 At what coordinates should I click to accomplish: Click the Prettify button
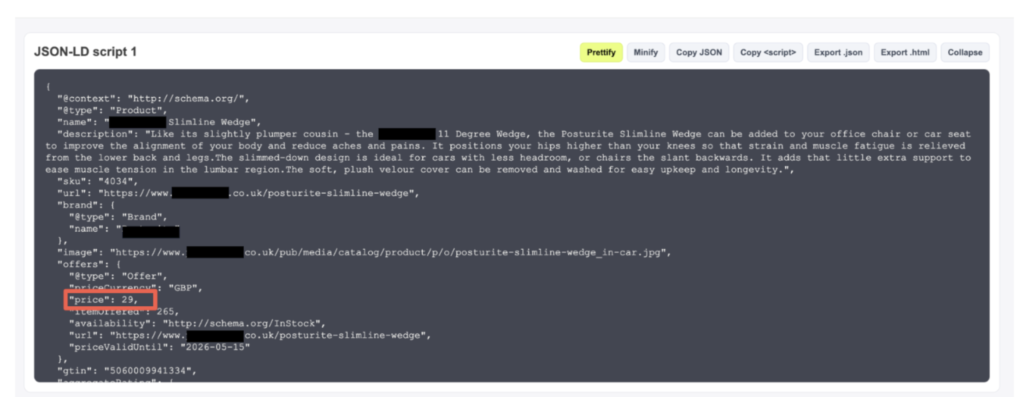tap(601, 53)
